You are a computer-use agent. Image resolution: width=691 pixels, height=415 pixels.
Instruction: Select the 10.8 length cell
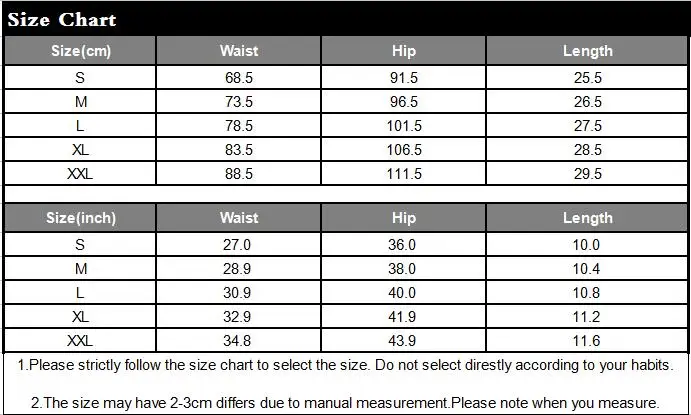pyautogui.click(x=587, y=293)
